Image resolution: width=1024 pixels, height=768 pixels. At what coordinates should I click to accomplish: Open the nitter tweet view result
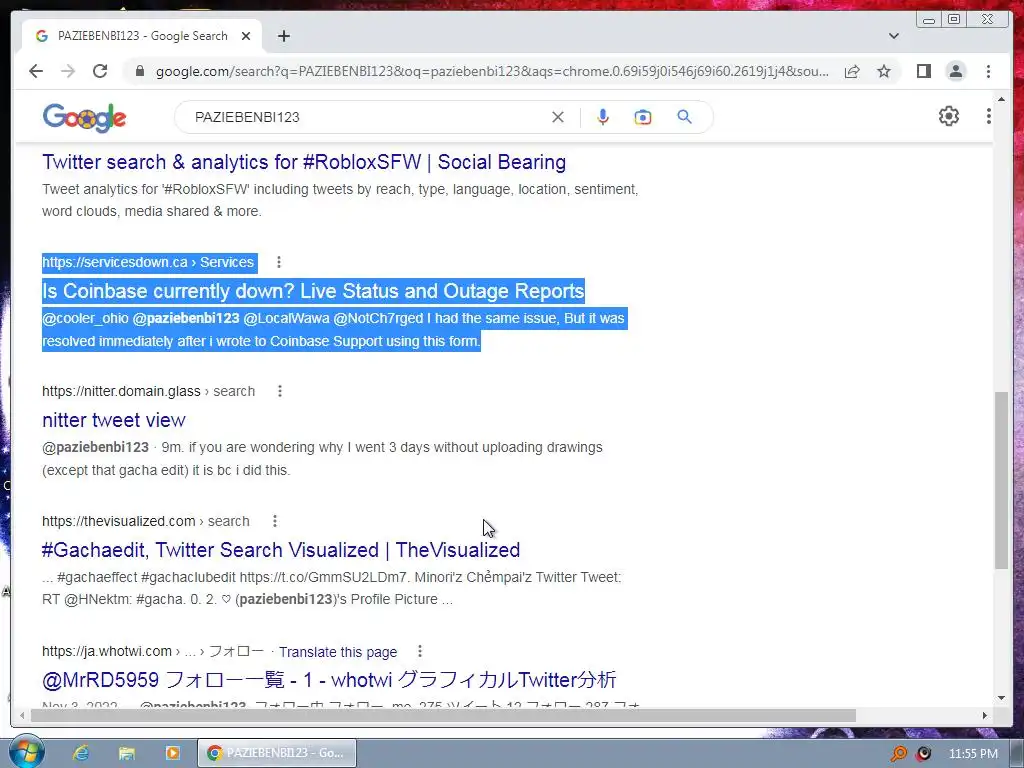click(x=114, y=420)
